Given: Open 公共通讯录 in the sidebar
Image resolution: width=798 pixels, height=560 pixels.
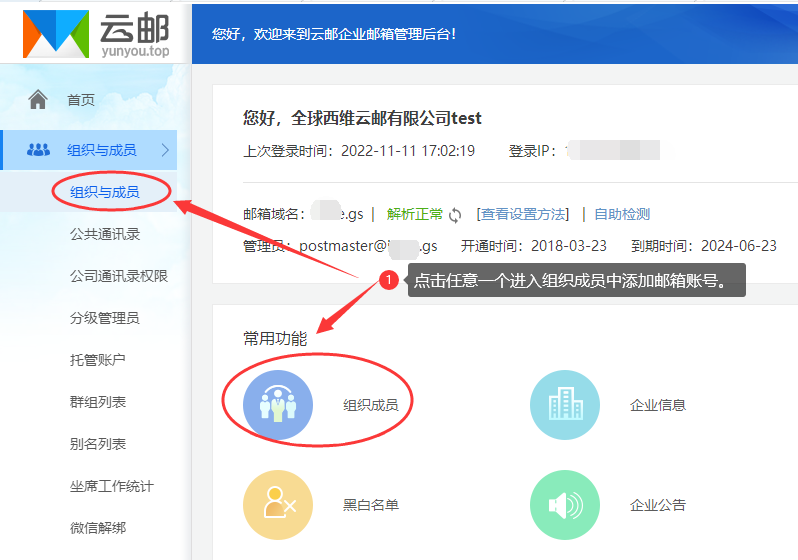Looking at the screenshot, I should 104,234.
